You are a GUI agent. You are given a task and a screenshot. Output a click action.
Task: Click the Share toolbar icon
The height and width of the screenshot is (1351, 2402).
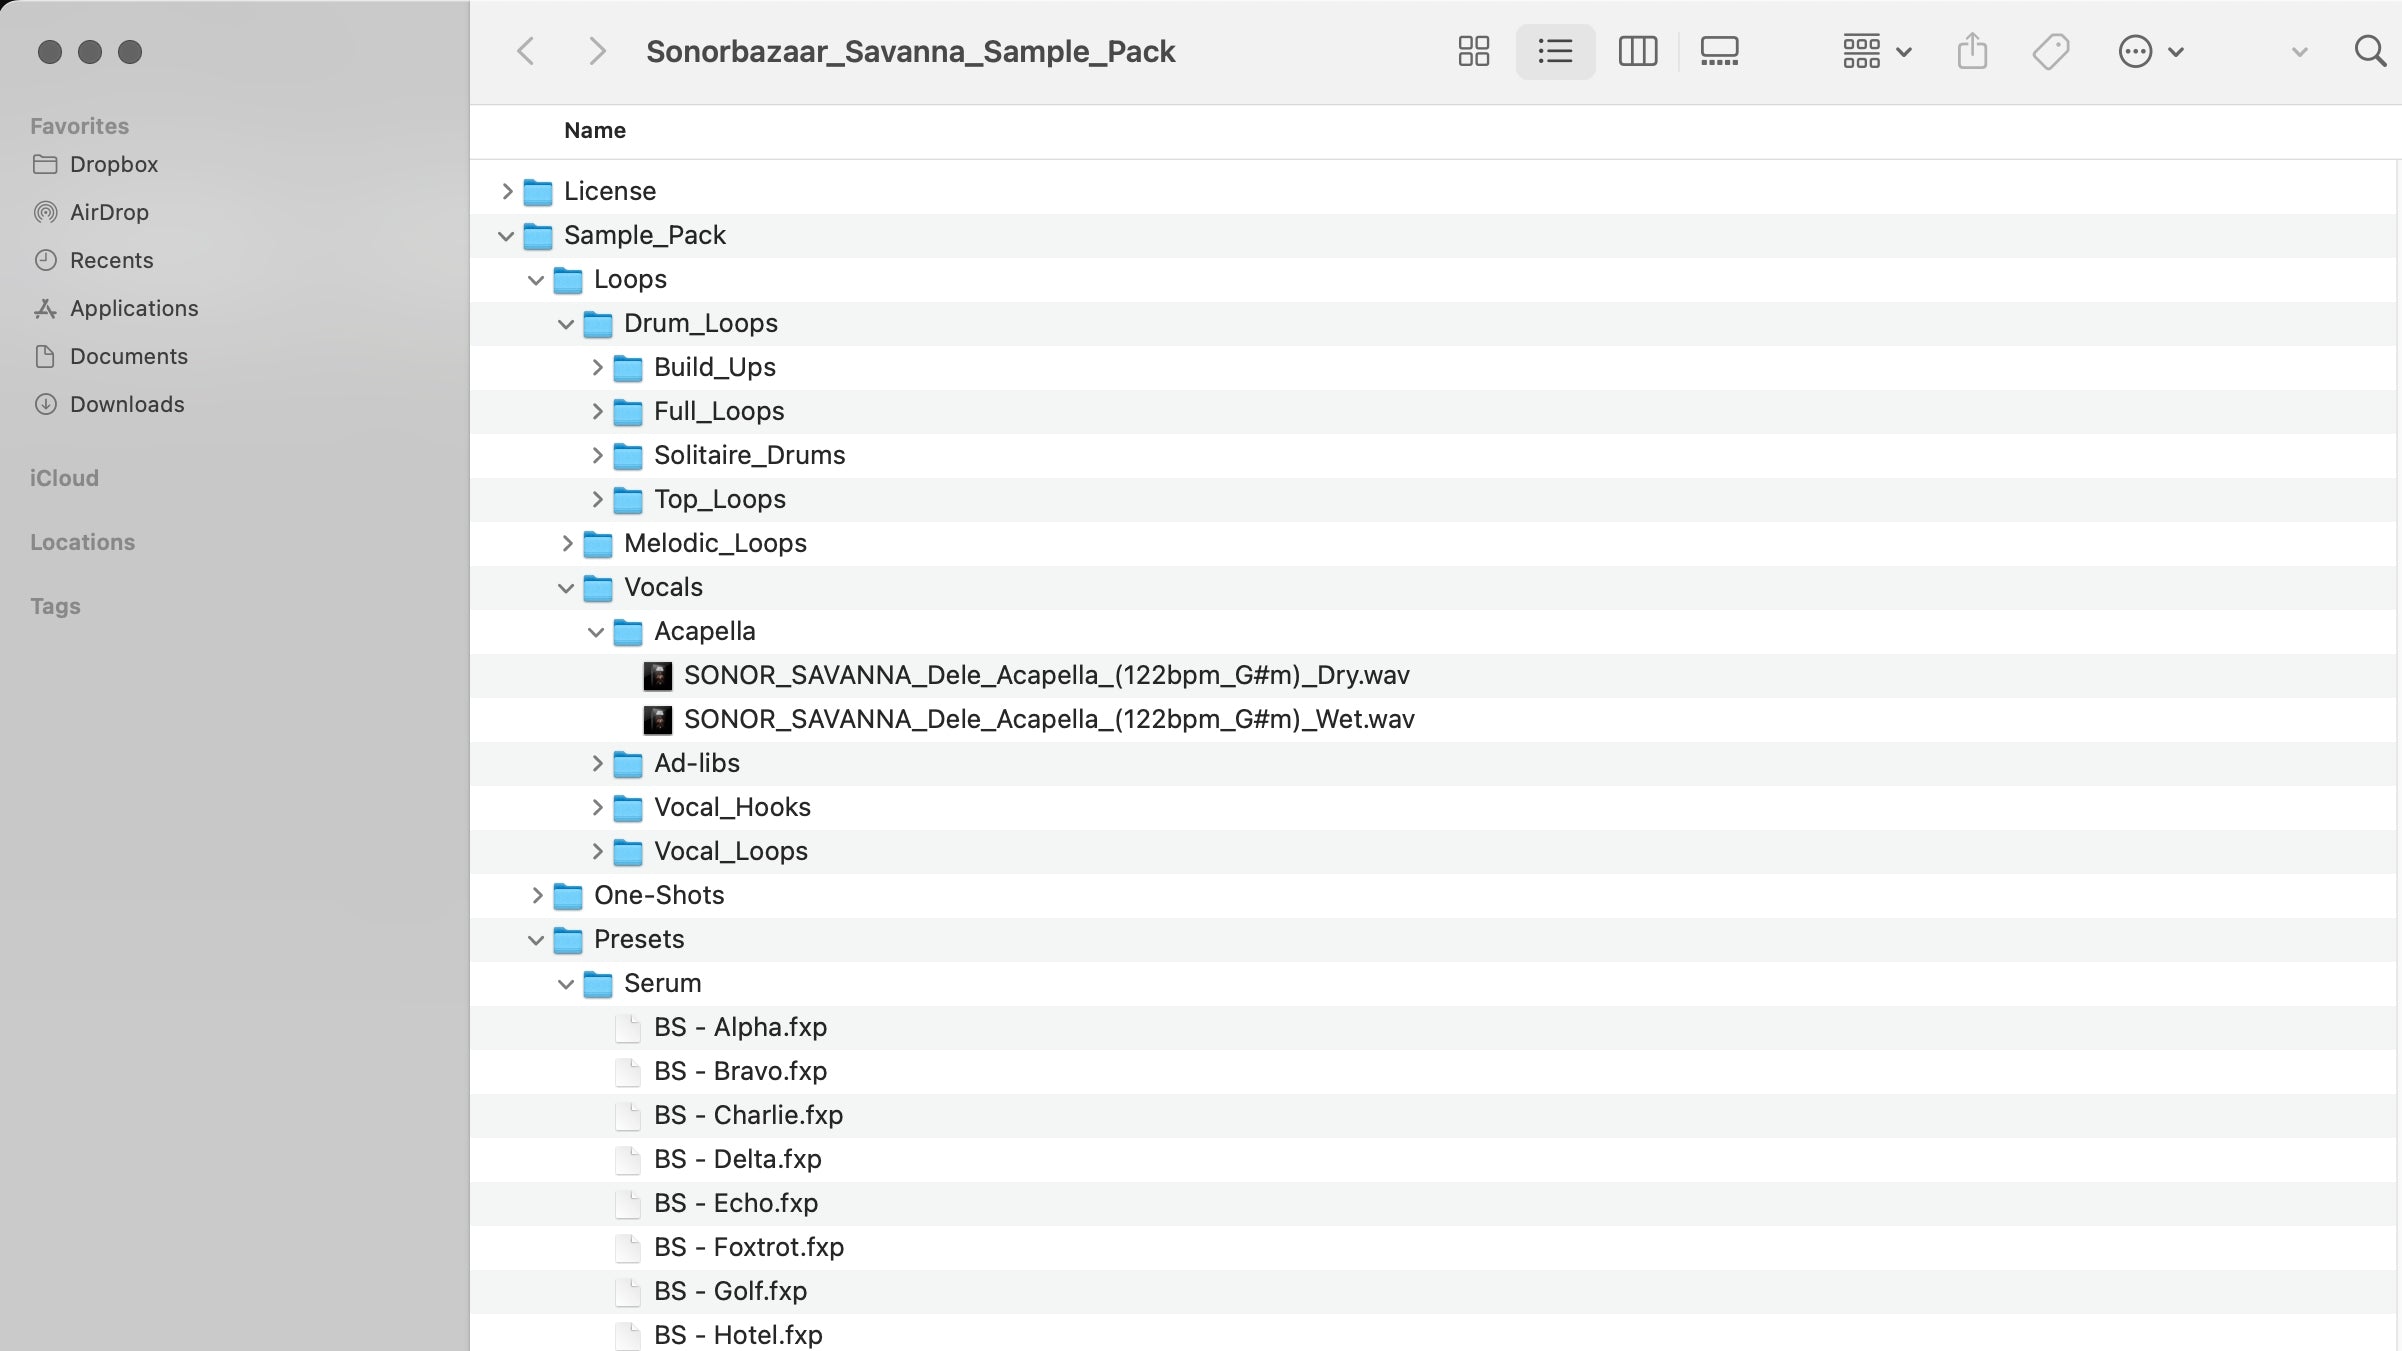point(1972,51)
